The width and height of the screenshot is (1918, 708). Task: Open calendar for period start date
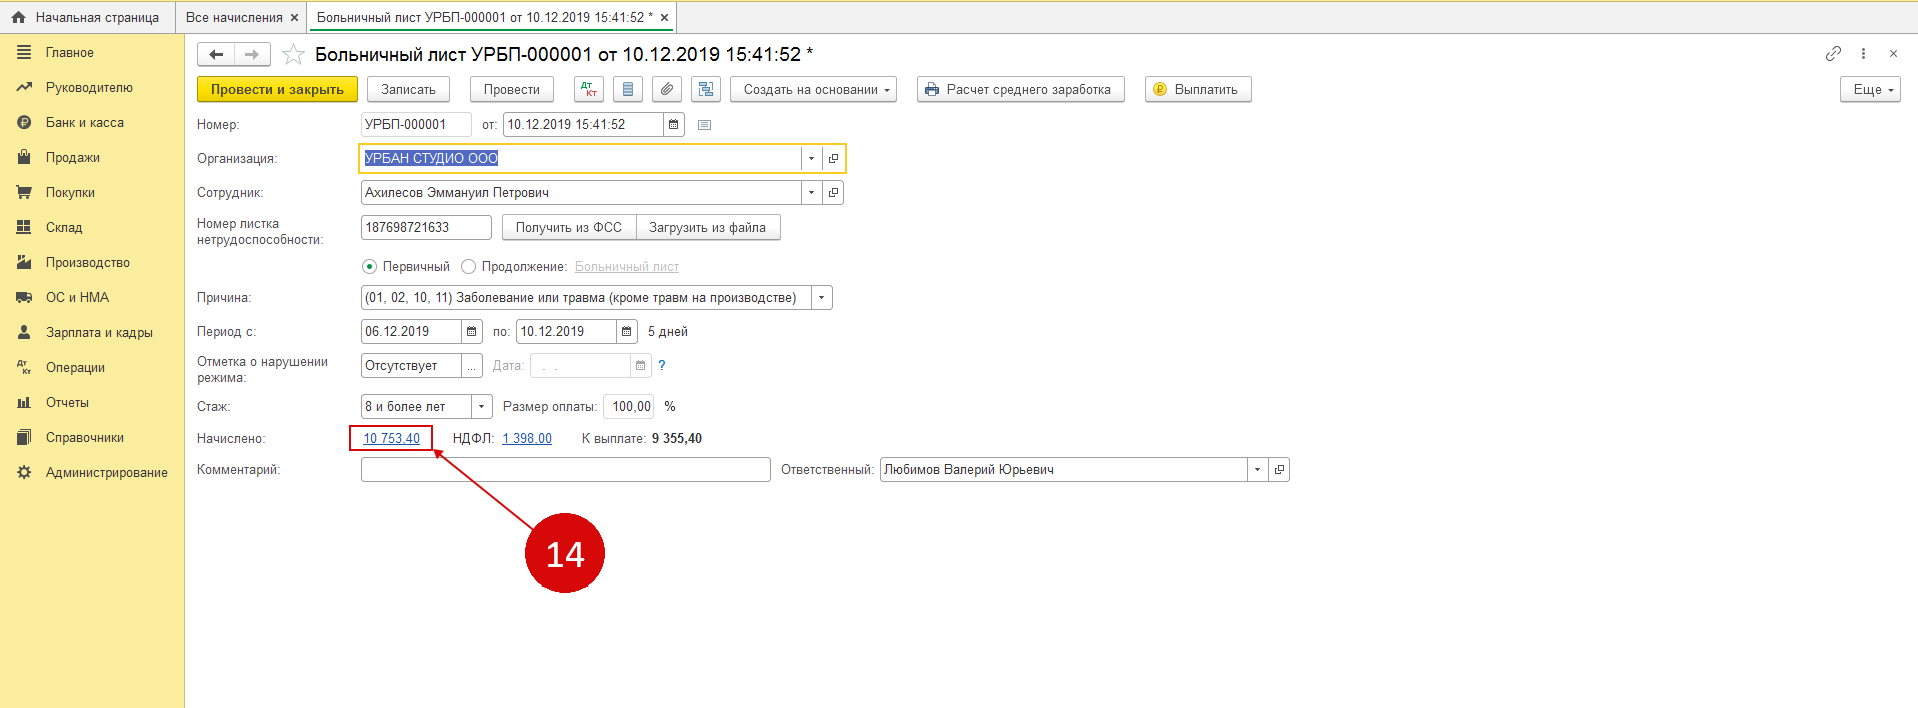coord(472,331)
